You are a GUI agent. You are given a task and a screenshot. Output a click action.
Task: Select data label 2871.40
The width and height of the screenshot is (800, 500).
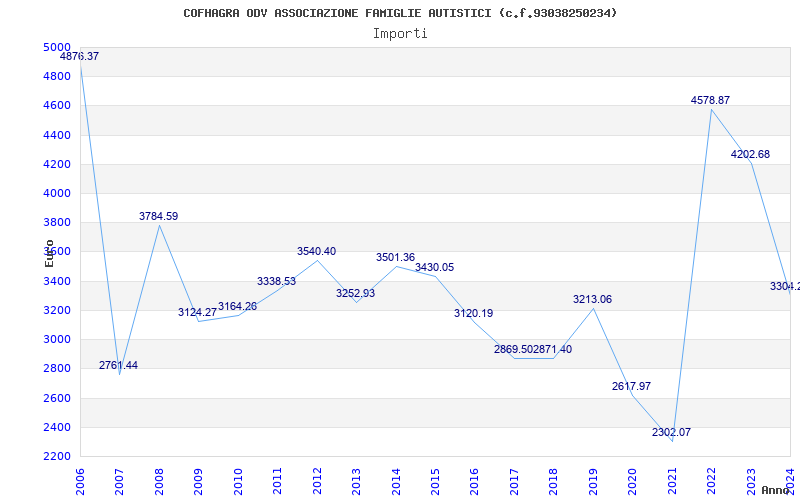553,350
